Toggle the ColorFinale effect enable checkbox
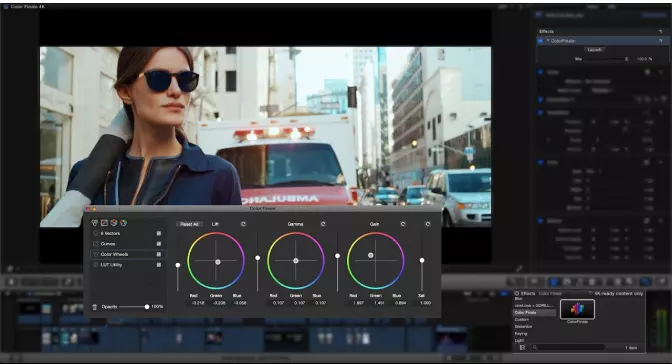672x364 pixels. click(540, 41)
